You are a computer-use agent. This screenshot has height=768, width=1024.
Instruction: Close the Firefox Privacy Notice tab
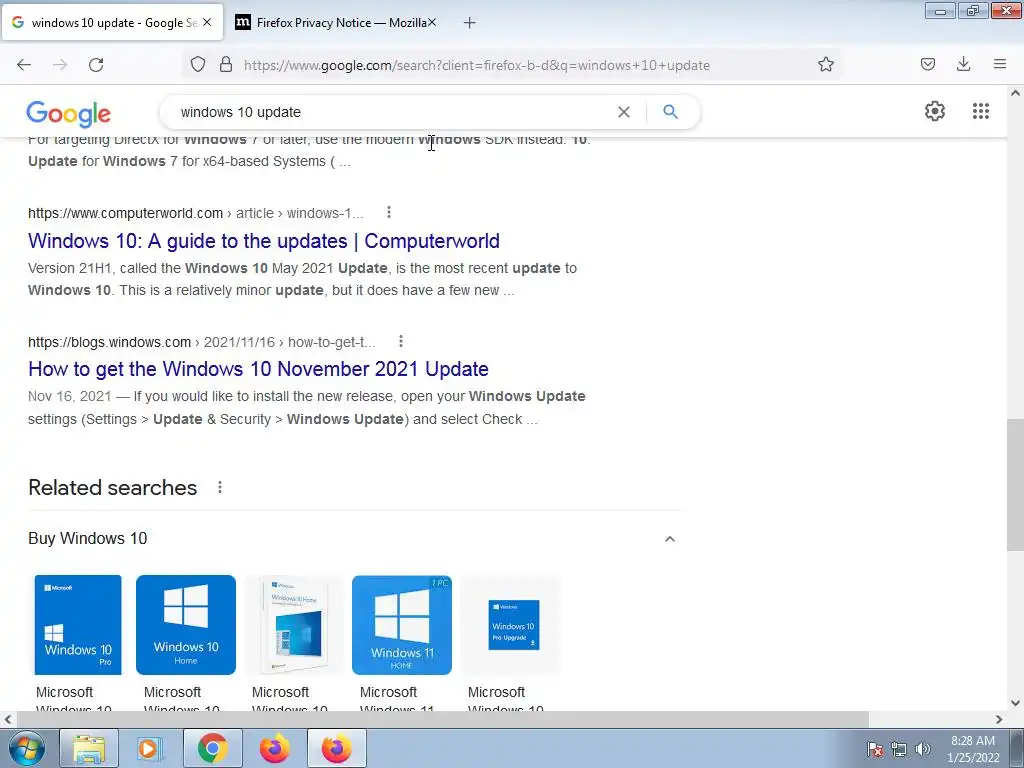tap(432, 22)
